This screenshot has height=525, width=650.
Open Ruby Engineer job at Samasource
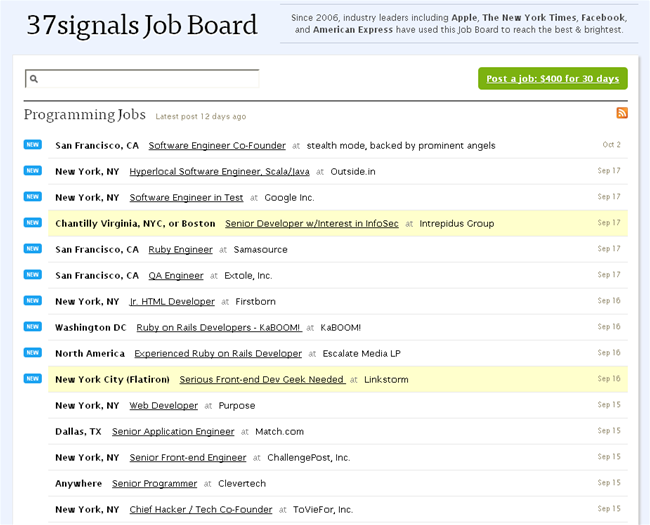click(x=180, y=250)
